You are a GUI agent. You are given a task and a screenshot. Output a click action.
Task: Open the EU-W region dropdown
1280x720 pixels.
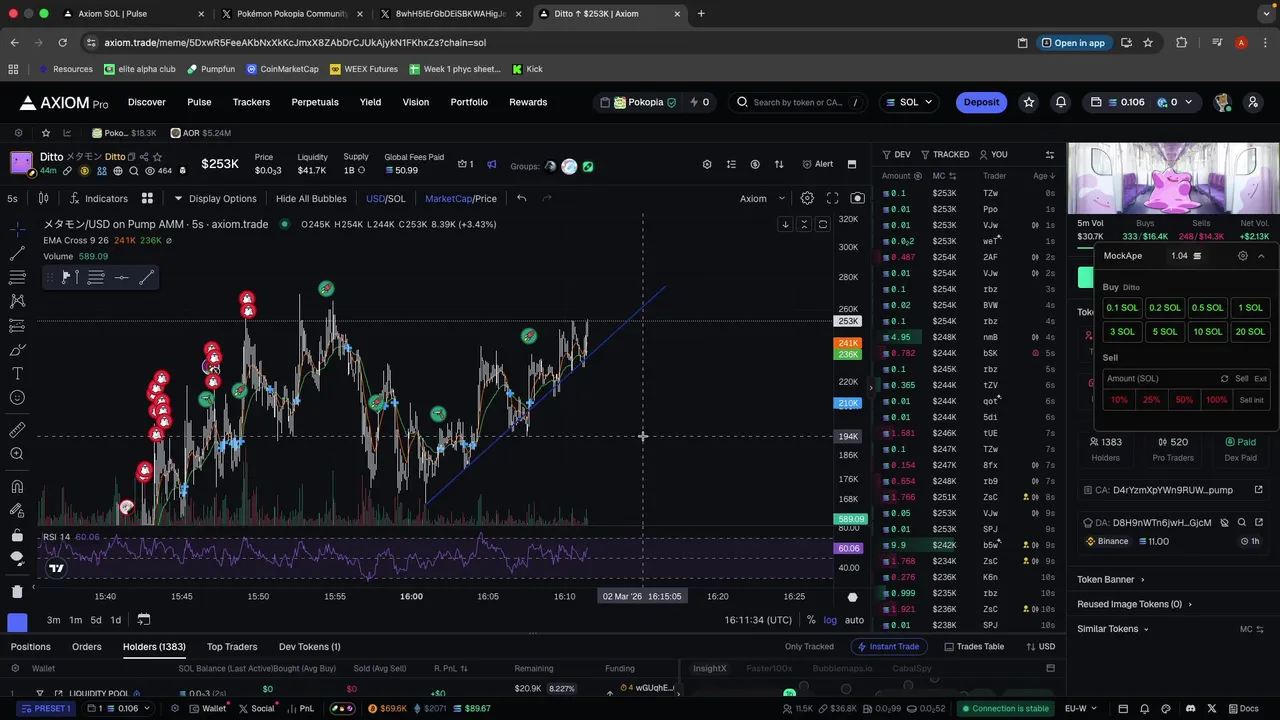pyautogui.click(x=1080, y=708)
